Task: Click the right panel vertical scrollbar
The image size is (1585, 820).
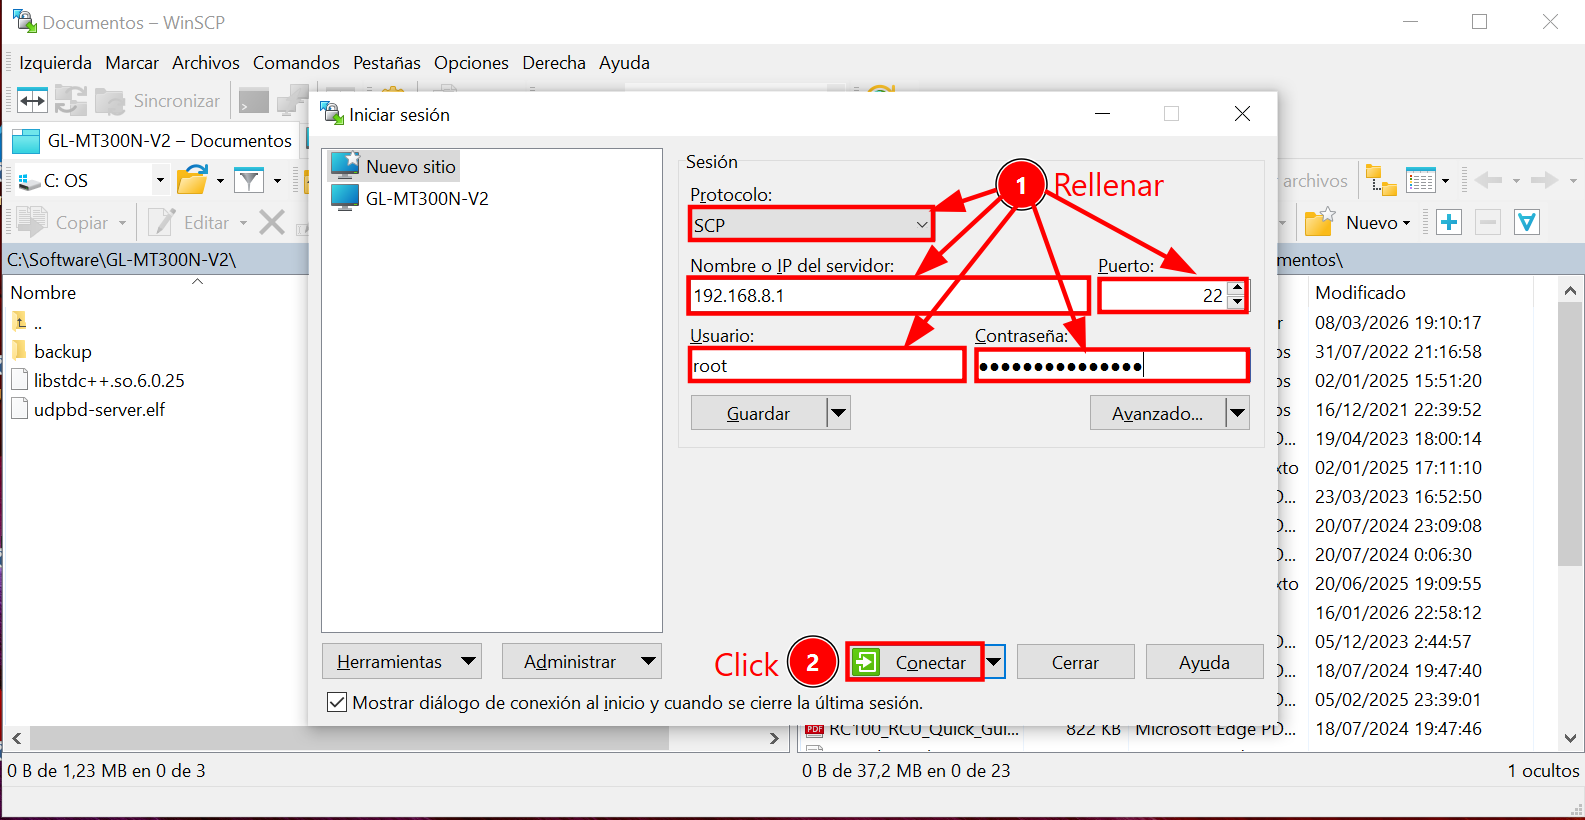Action: point(1571,432)
